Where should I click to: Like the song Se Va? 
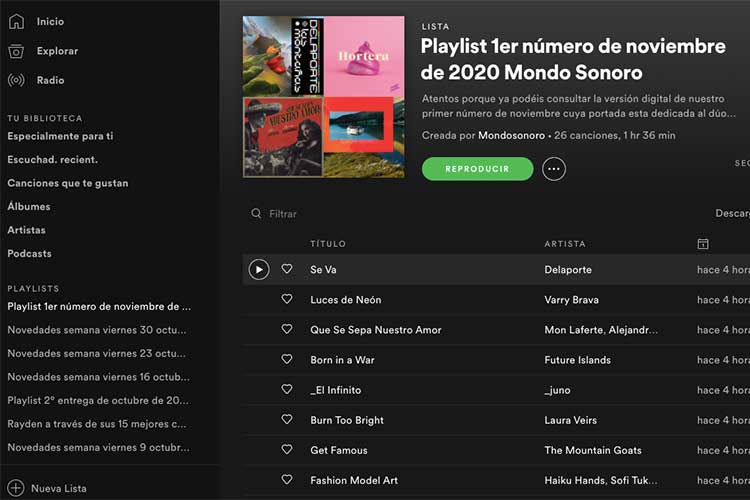click(287, 269)
